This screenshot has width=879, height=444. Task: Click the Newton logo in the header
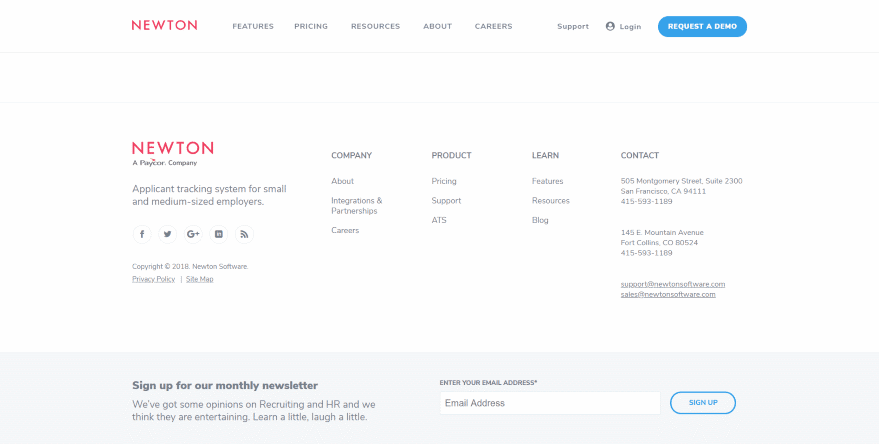[164, 25]
